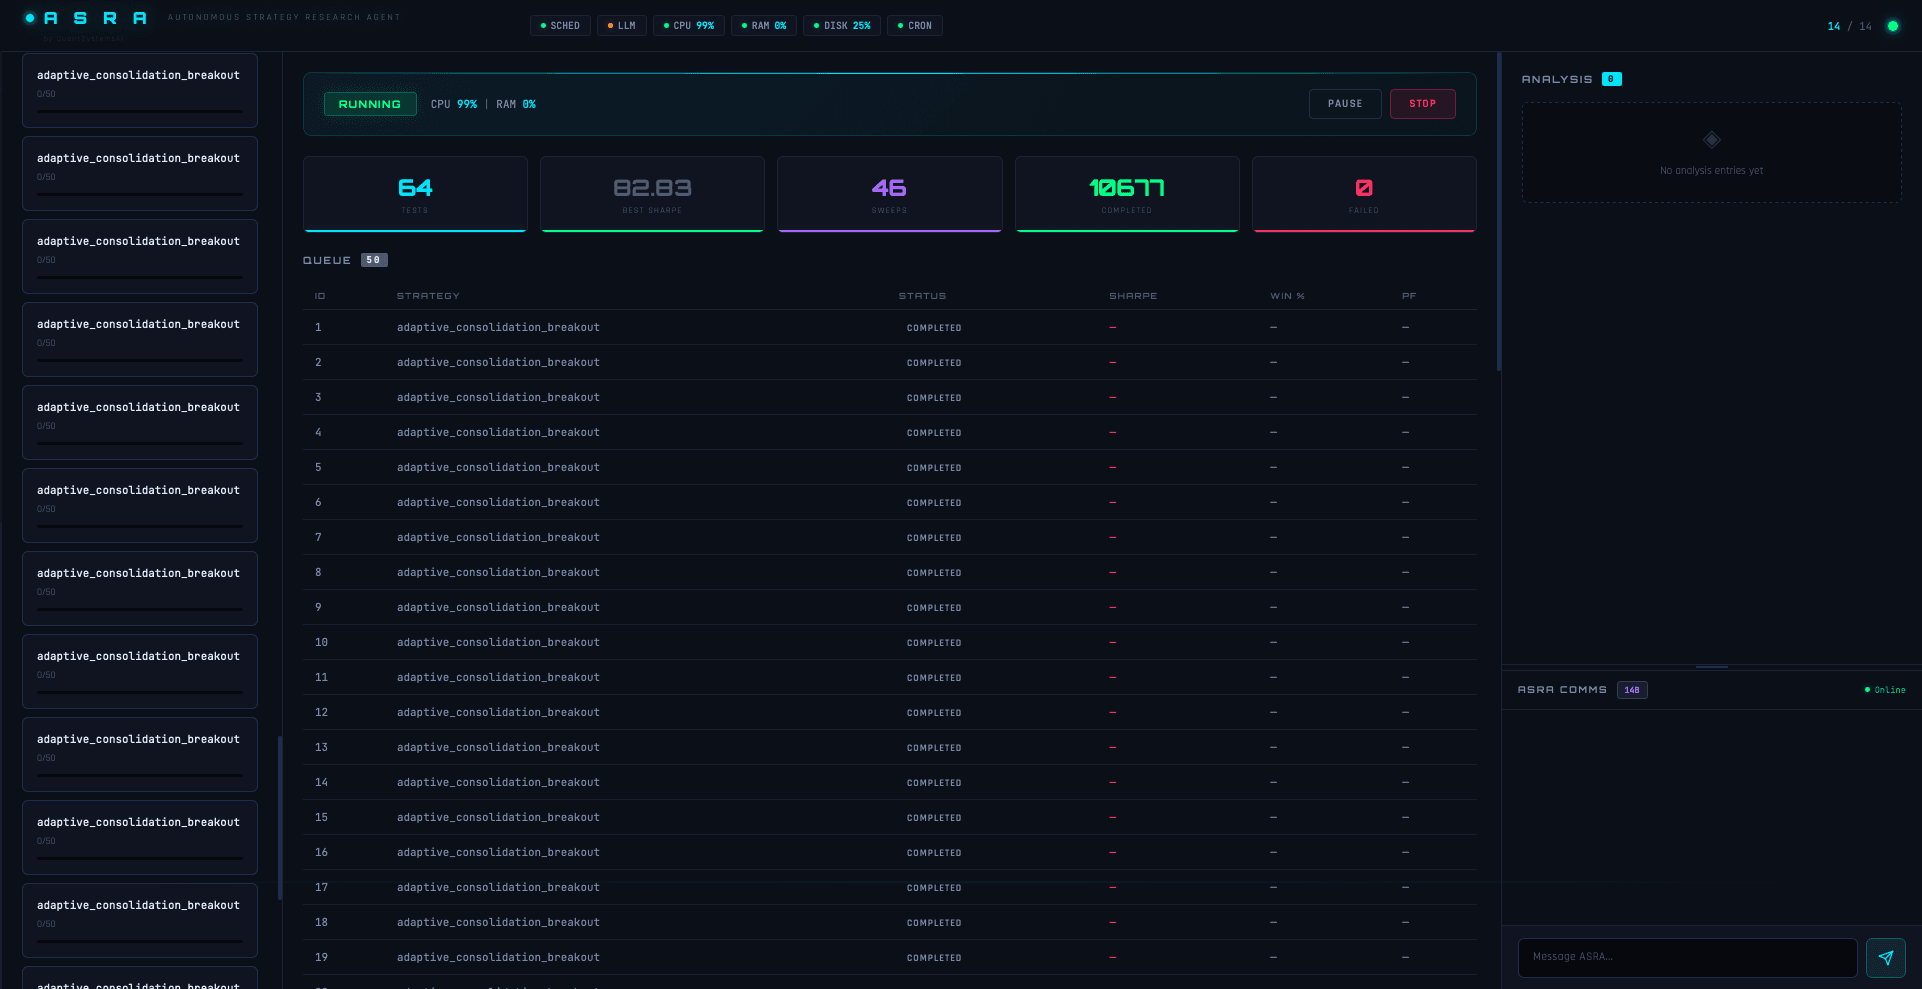Select strategy name in queue row 19
The height and width of the screenshot is (989, 1922).
[498, 957]
